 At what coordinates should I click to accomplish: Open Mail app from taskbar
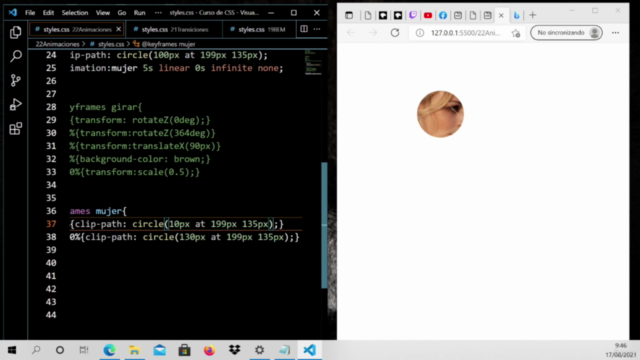pyautogui.click(x=160, y=350)
